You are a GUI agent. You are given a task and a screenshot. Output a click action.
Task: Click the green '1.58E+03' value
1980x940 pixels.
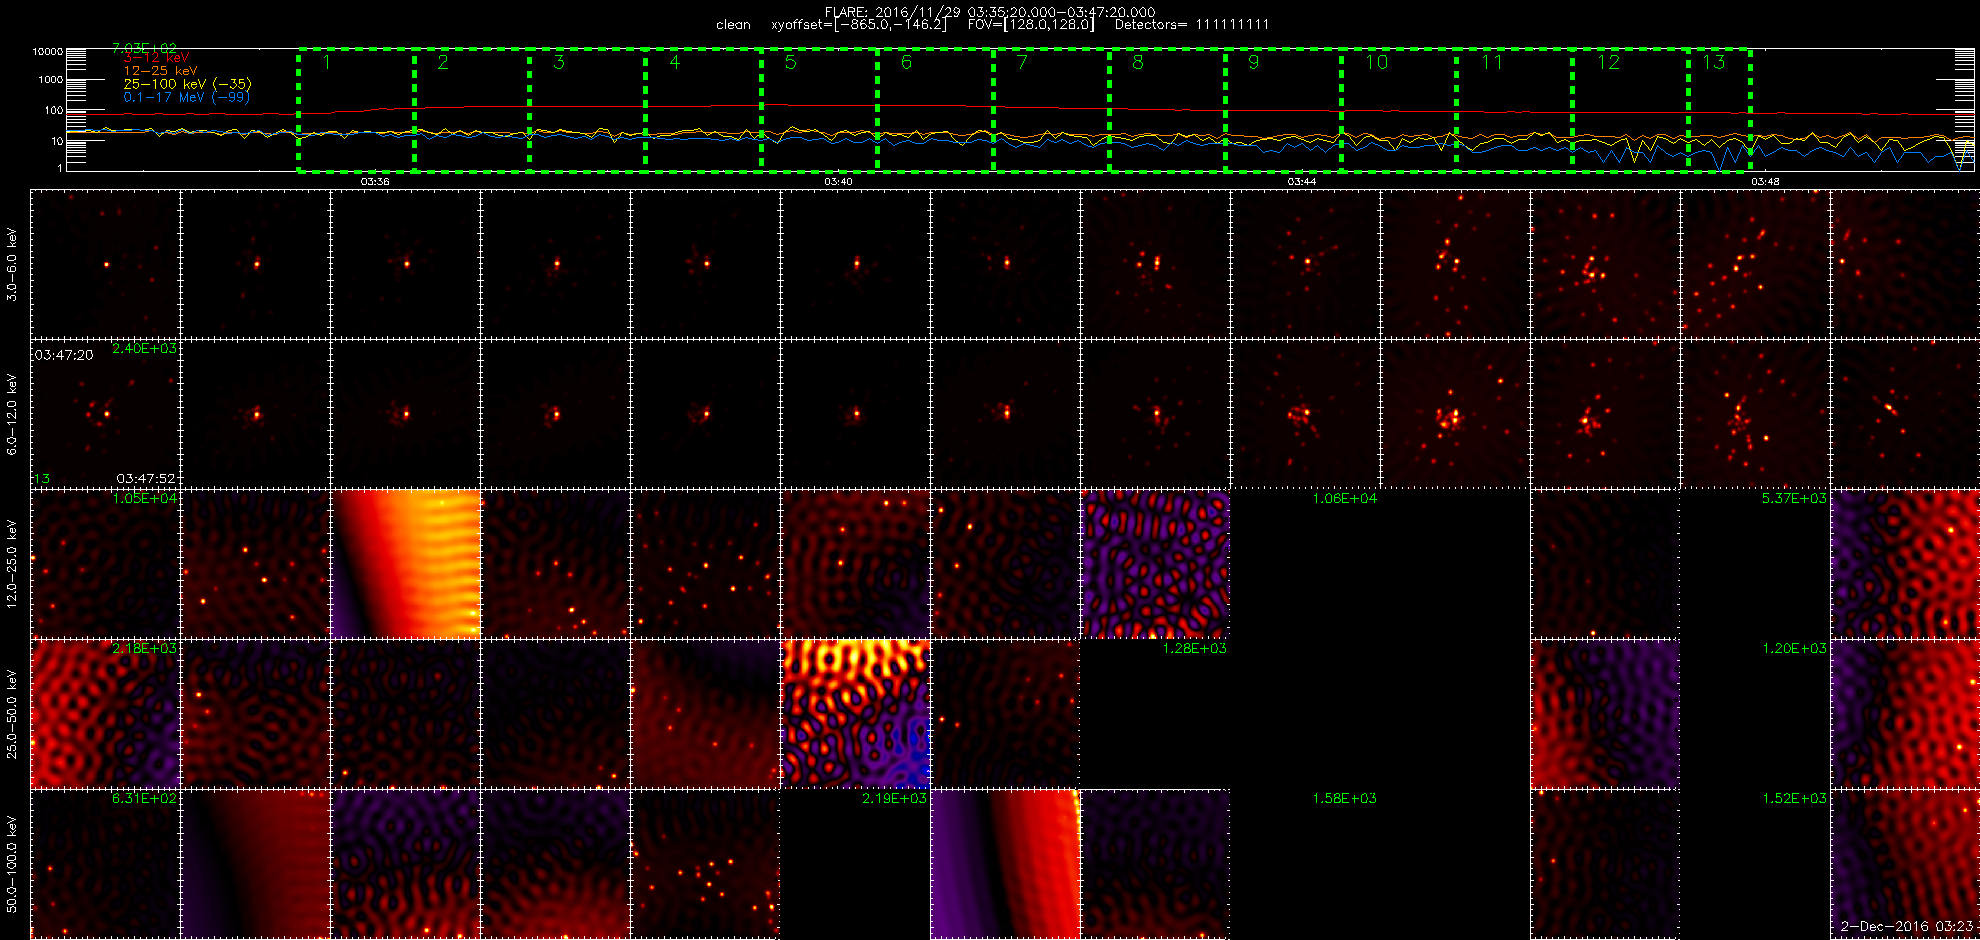click(x=1344, y=799)
